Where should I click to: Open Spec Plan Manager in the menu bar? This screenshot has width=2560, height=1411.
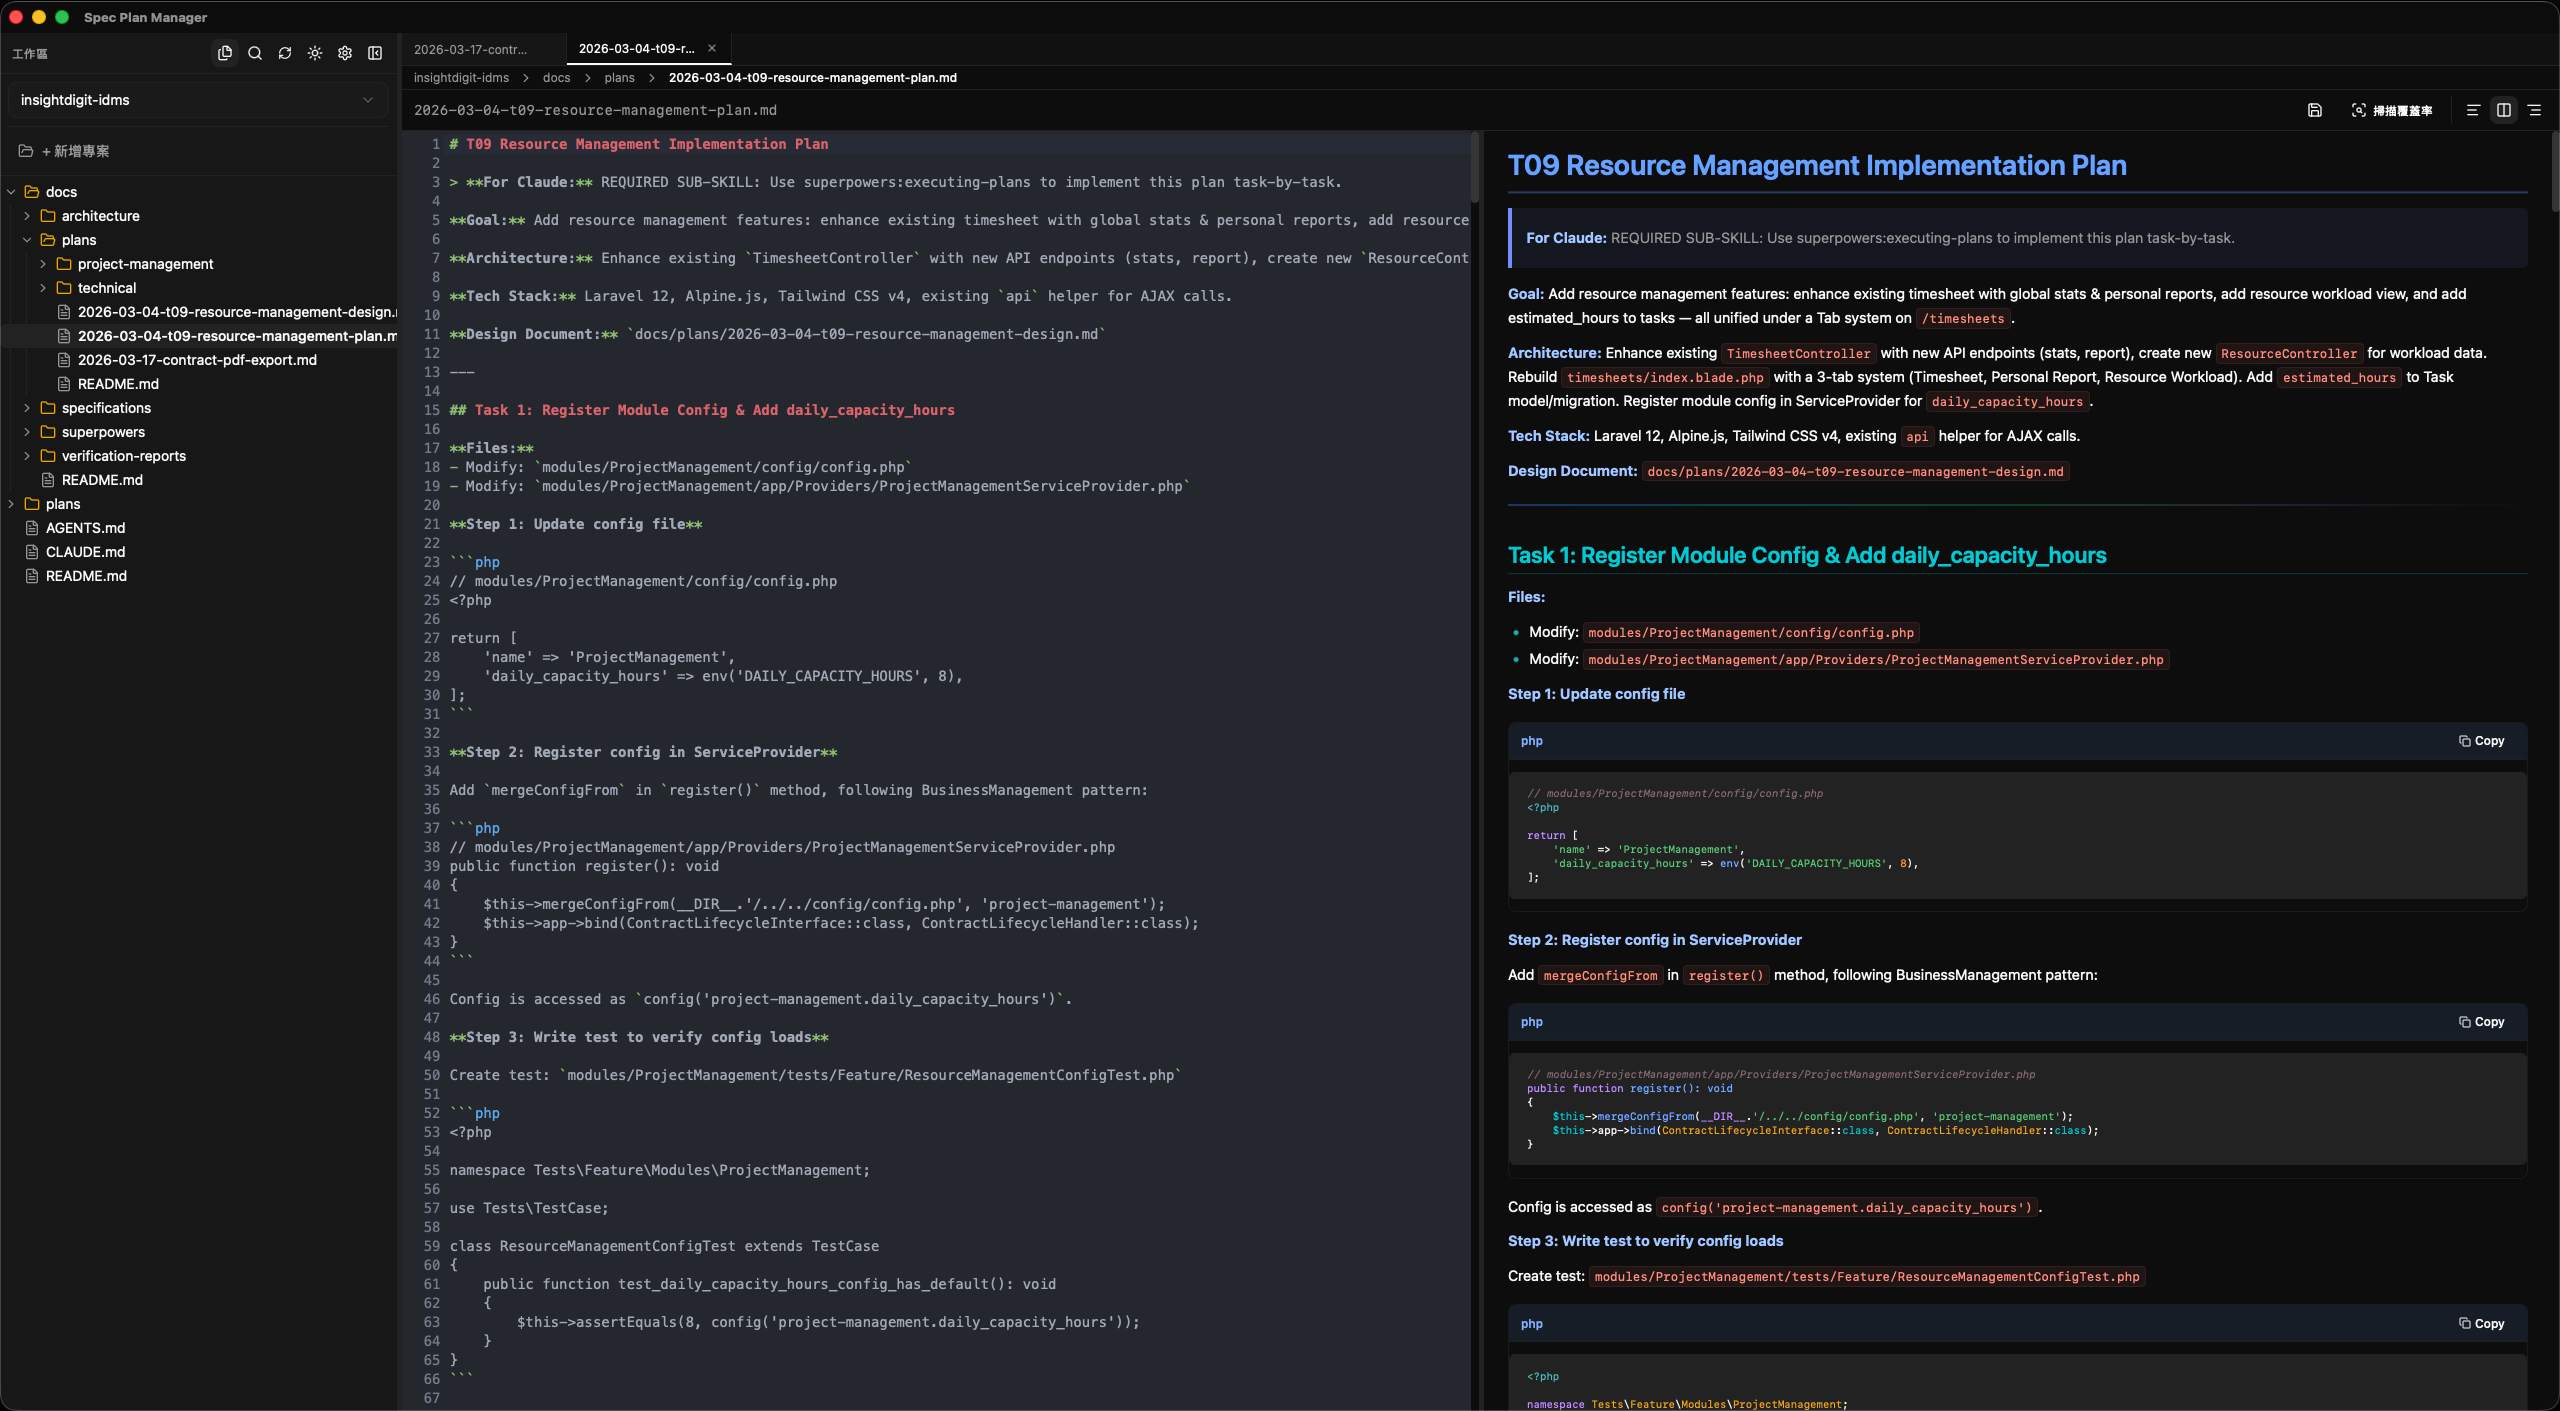click(144, 17)
